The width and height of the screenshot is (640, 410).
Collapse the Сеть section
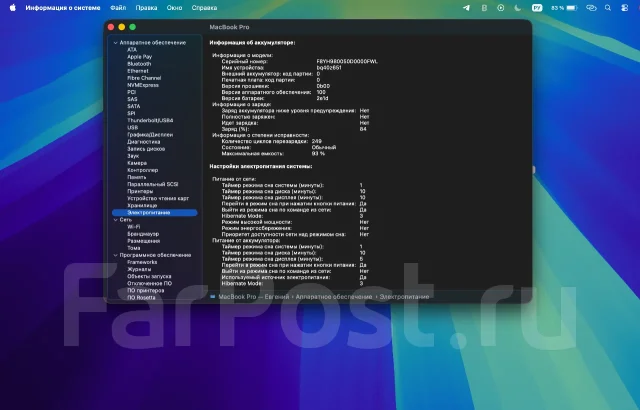click(x=116, y=220)
